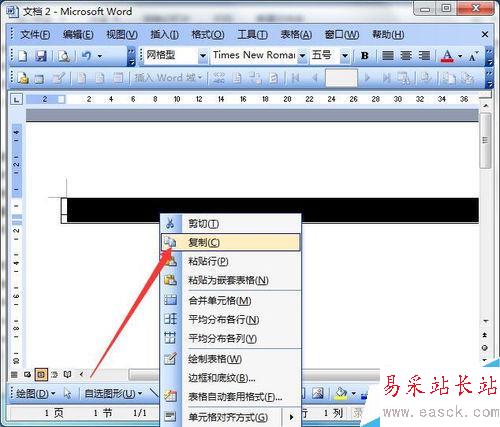Click the previous page double arrow
This screenshot has height=427, width=500.
[485, 335]
